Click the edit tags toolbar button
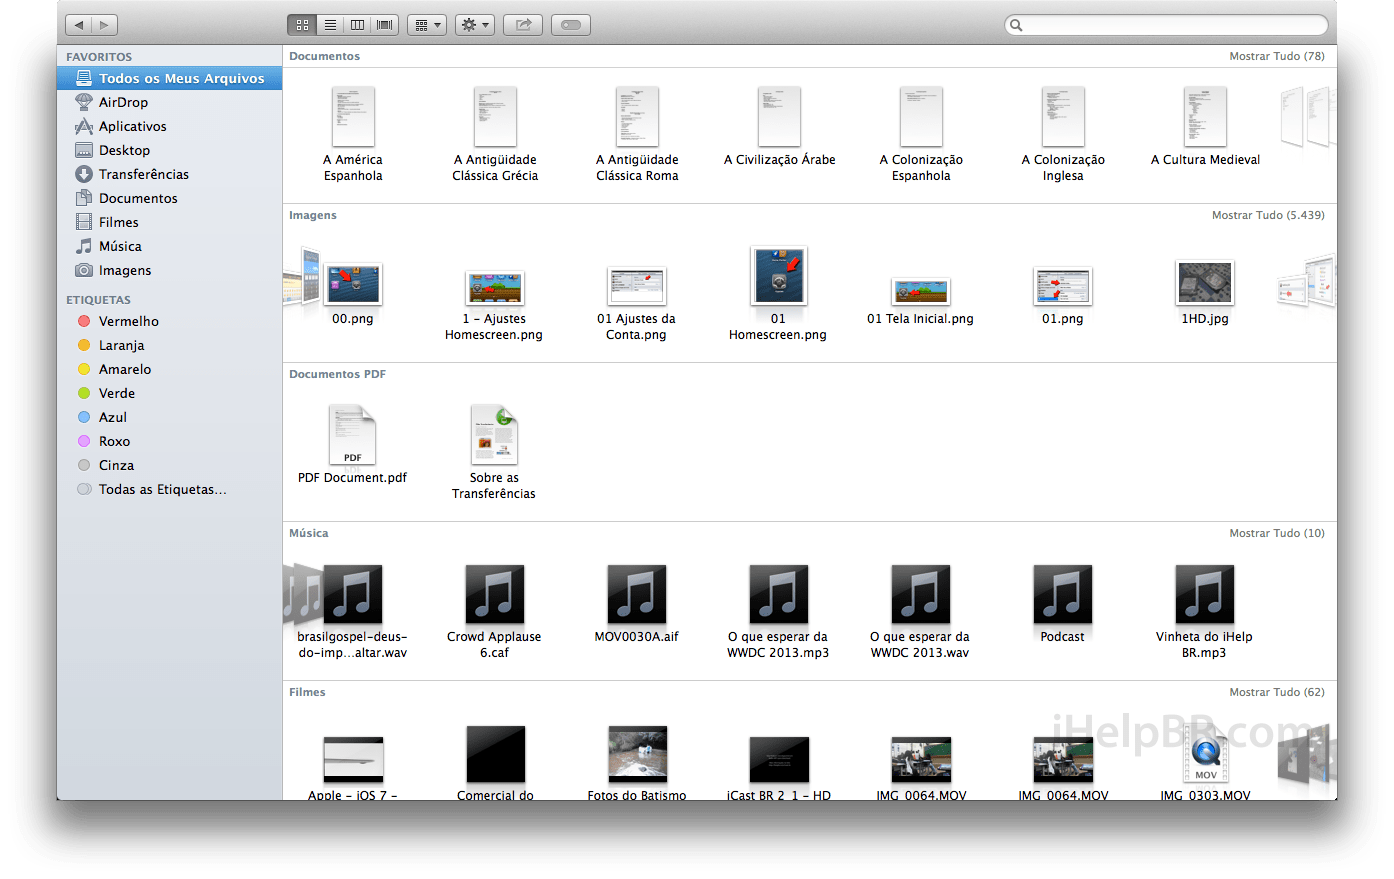Viewport: 1394px width, 879px height. coord(571,25)
